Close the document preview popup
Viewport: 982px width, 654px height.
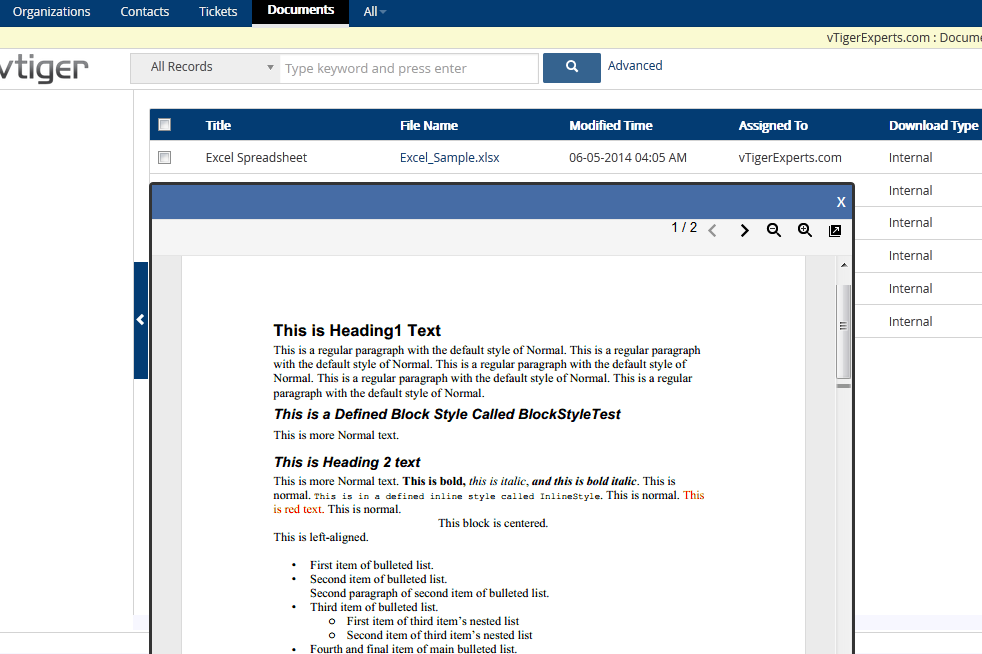tap(841, 202)
